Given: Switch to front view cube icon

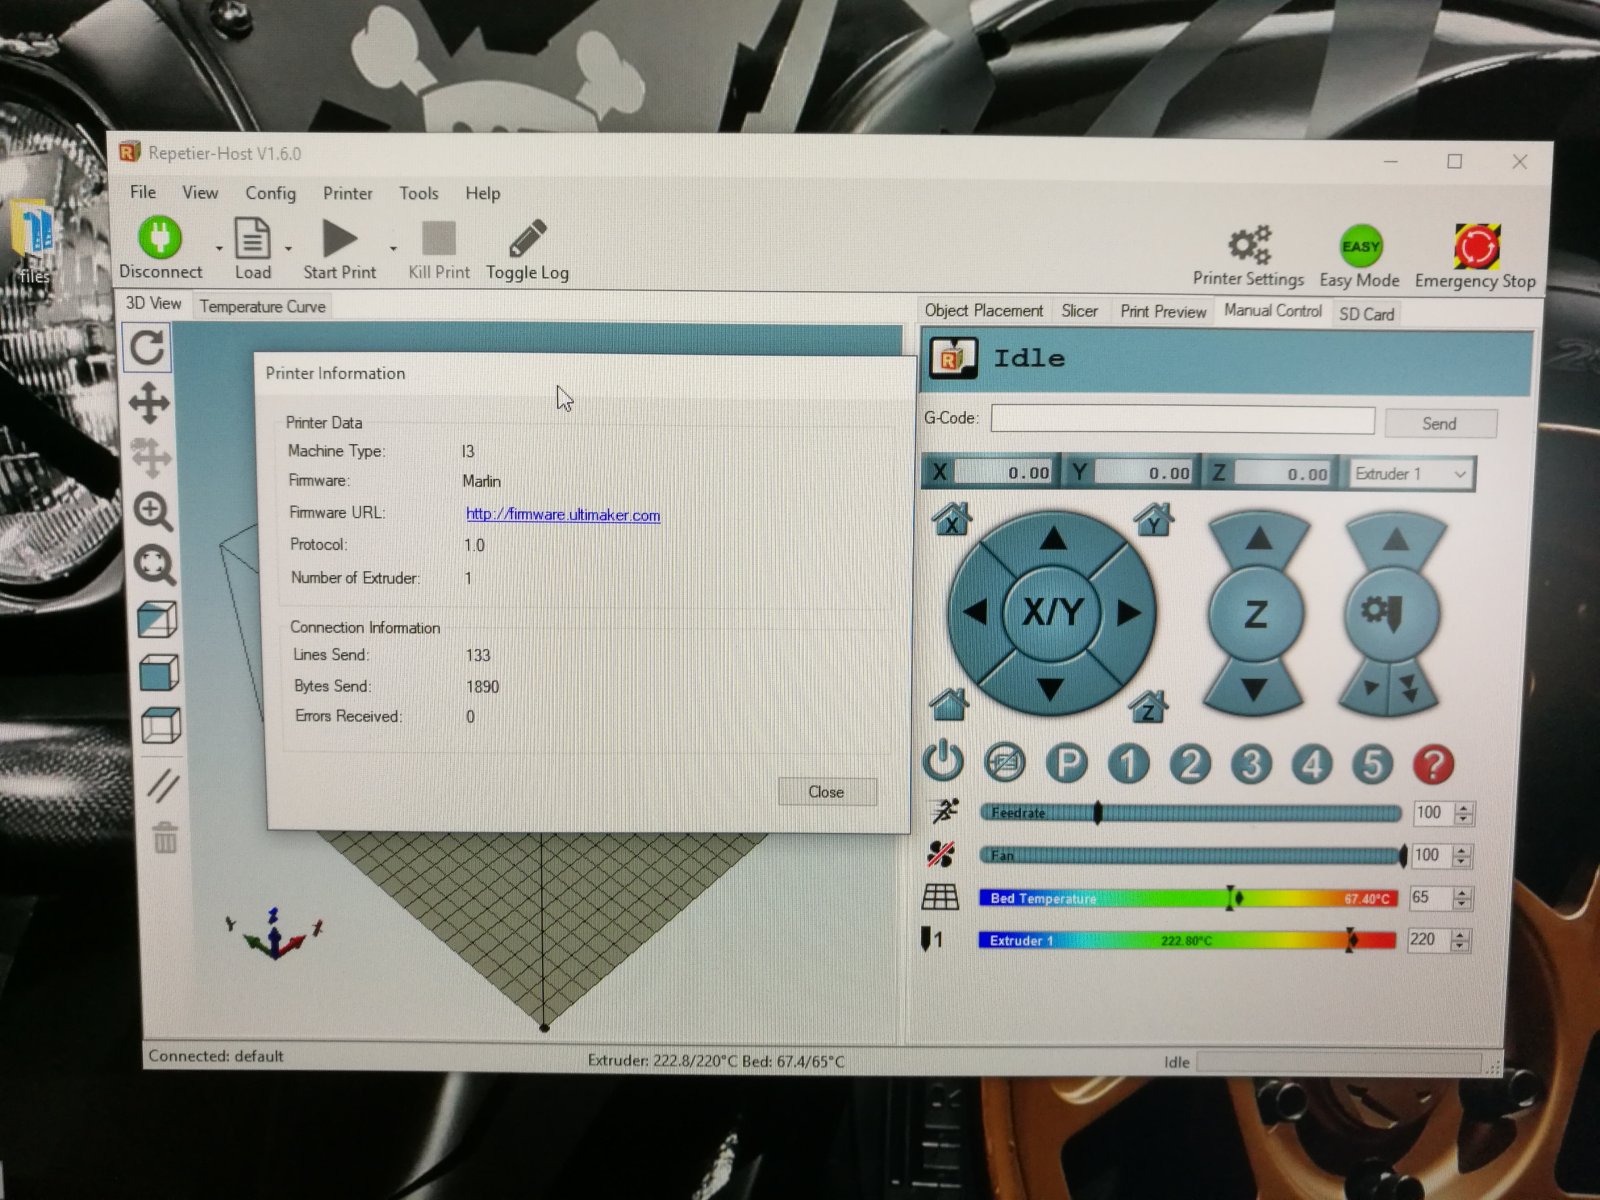Looking at the screenshot, I should tap(159, 673).
